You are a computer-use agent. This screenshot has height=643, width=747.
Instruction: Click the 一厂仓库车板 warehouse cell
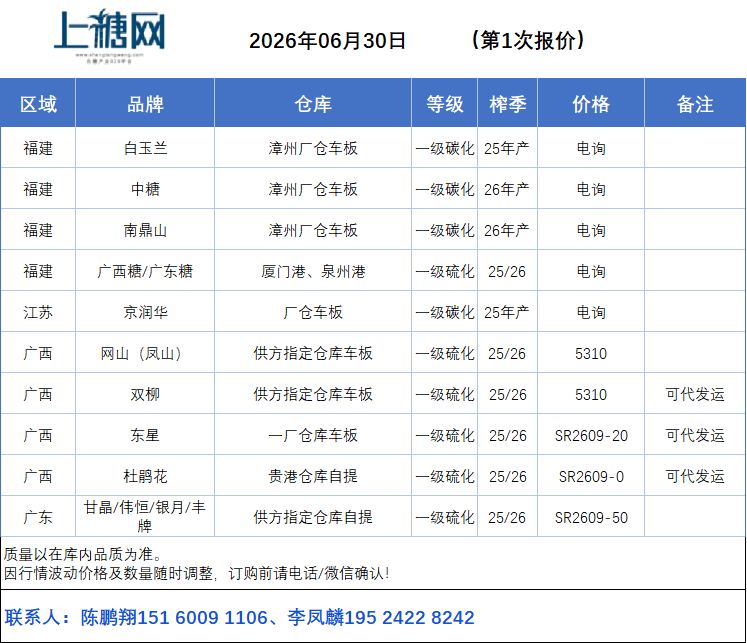coord(313,435)
